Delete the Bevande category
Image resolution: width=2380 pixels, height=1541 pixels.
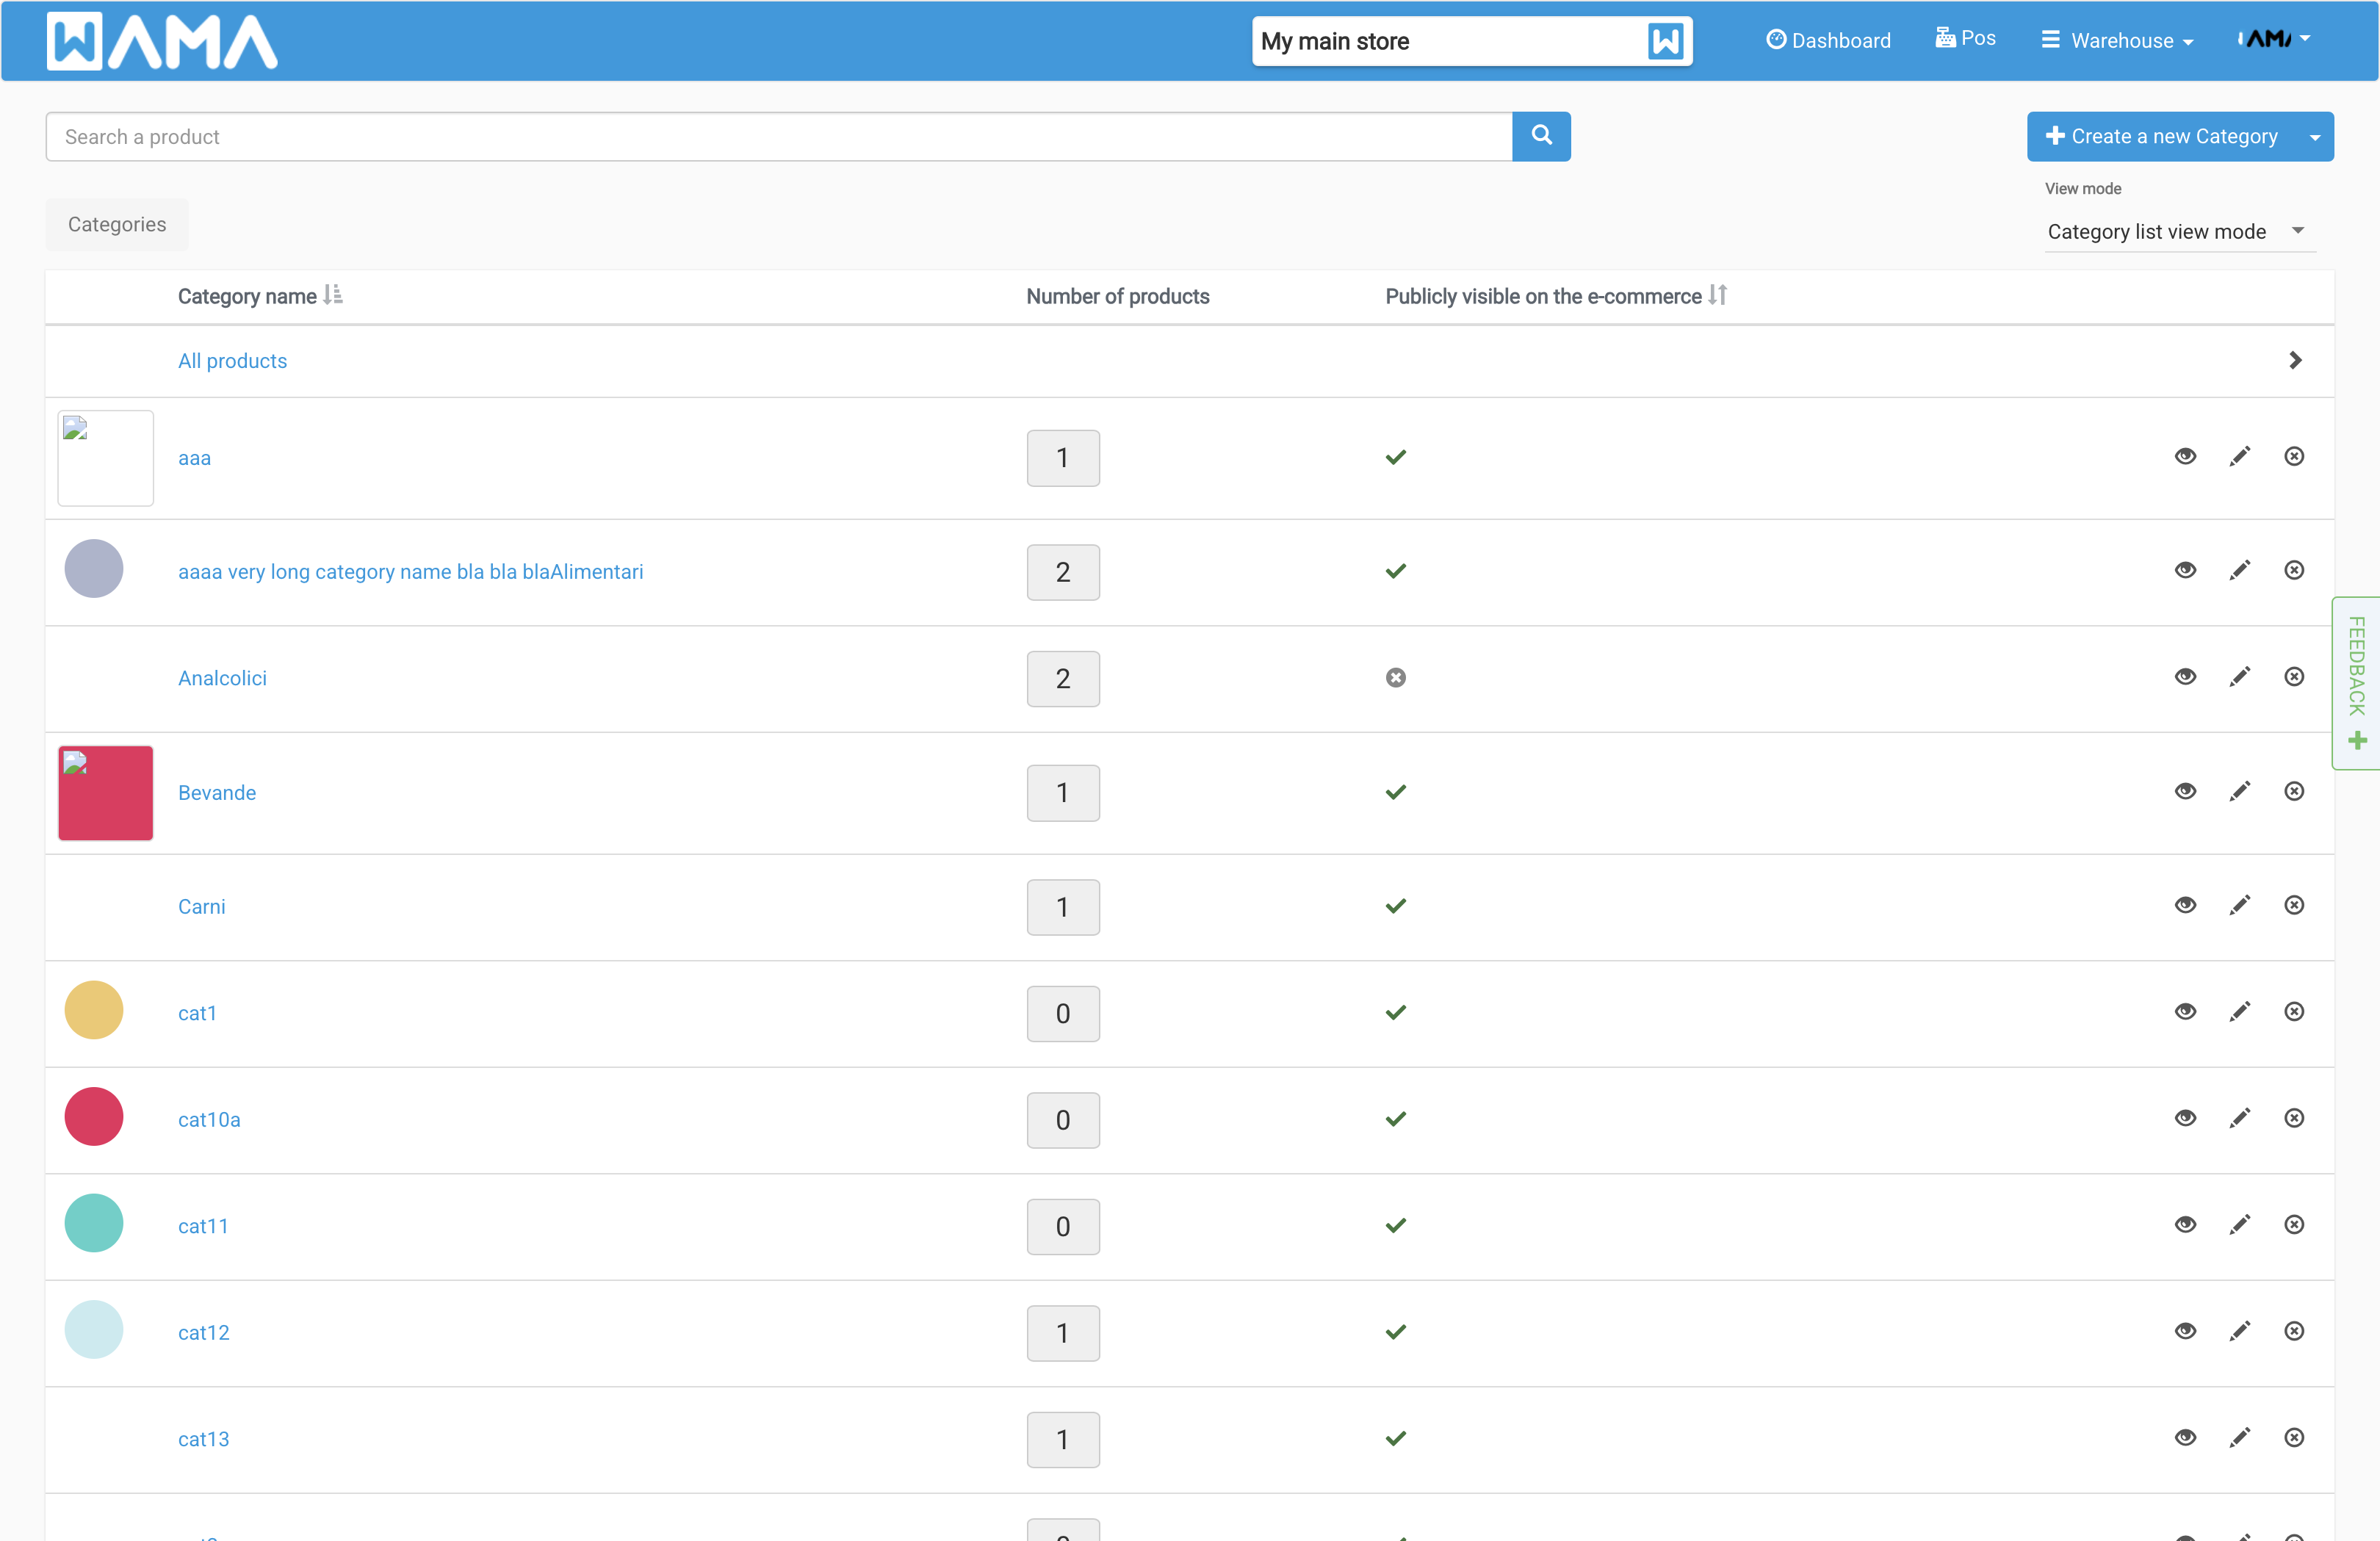[x=2294, y=791]
